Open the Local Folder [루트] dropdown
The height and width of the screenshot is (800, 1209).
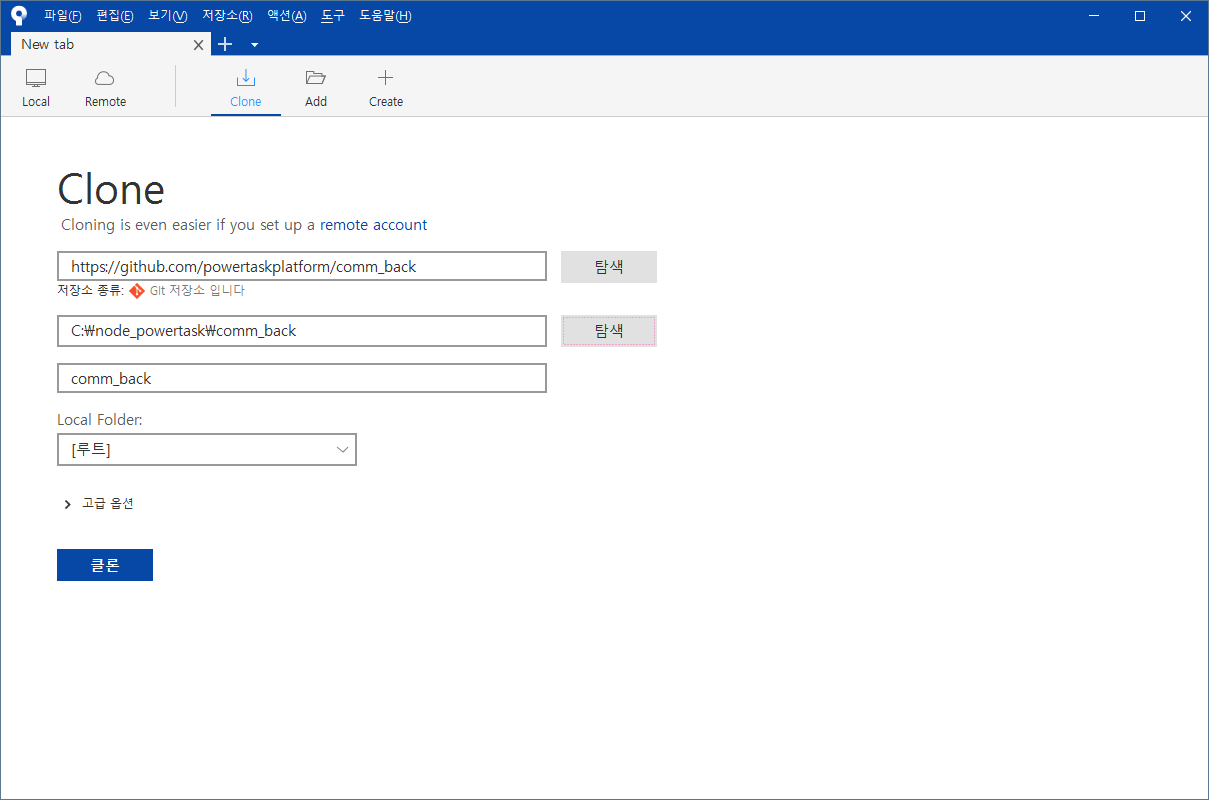(207, 450)
